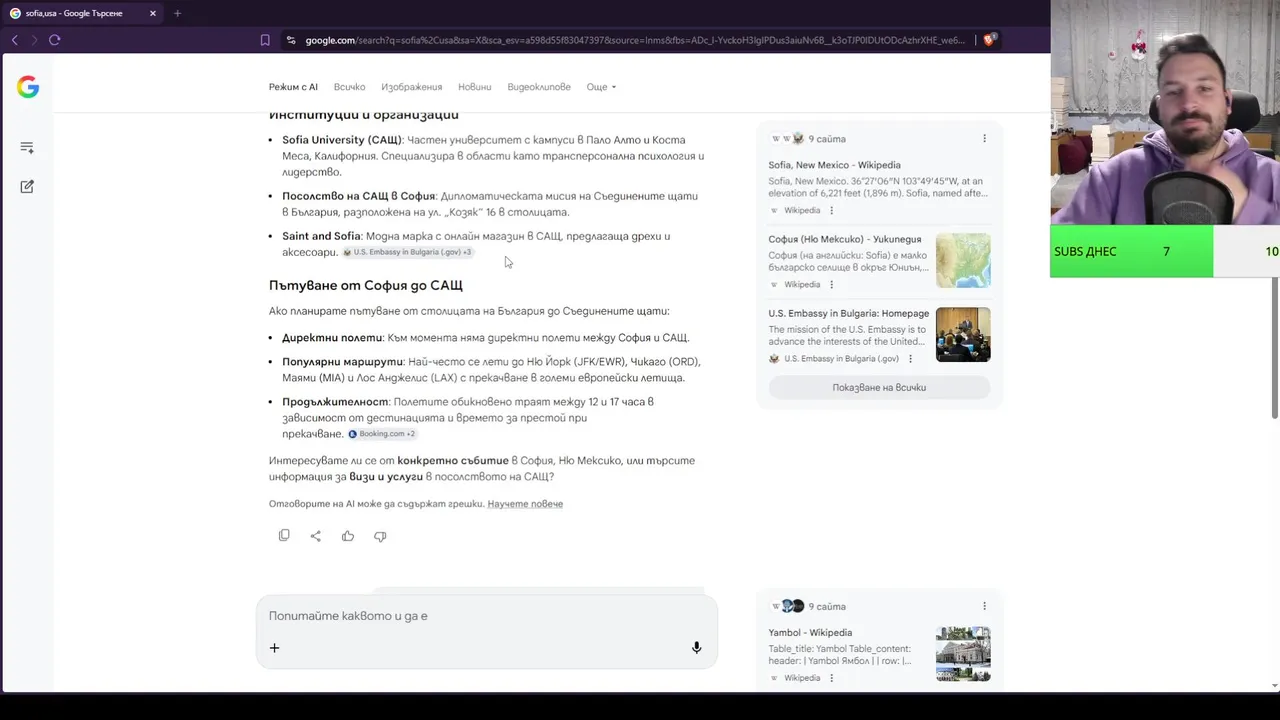Click the Посолство на САЩ в София text
Image resolution: width=1280 pixels, height=720 pixels.
point(358,196)
